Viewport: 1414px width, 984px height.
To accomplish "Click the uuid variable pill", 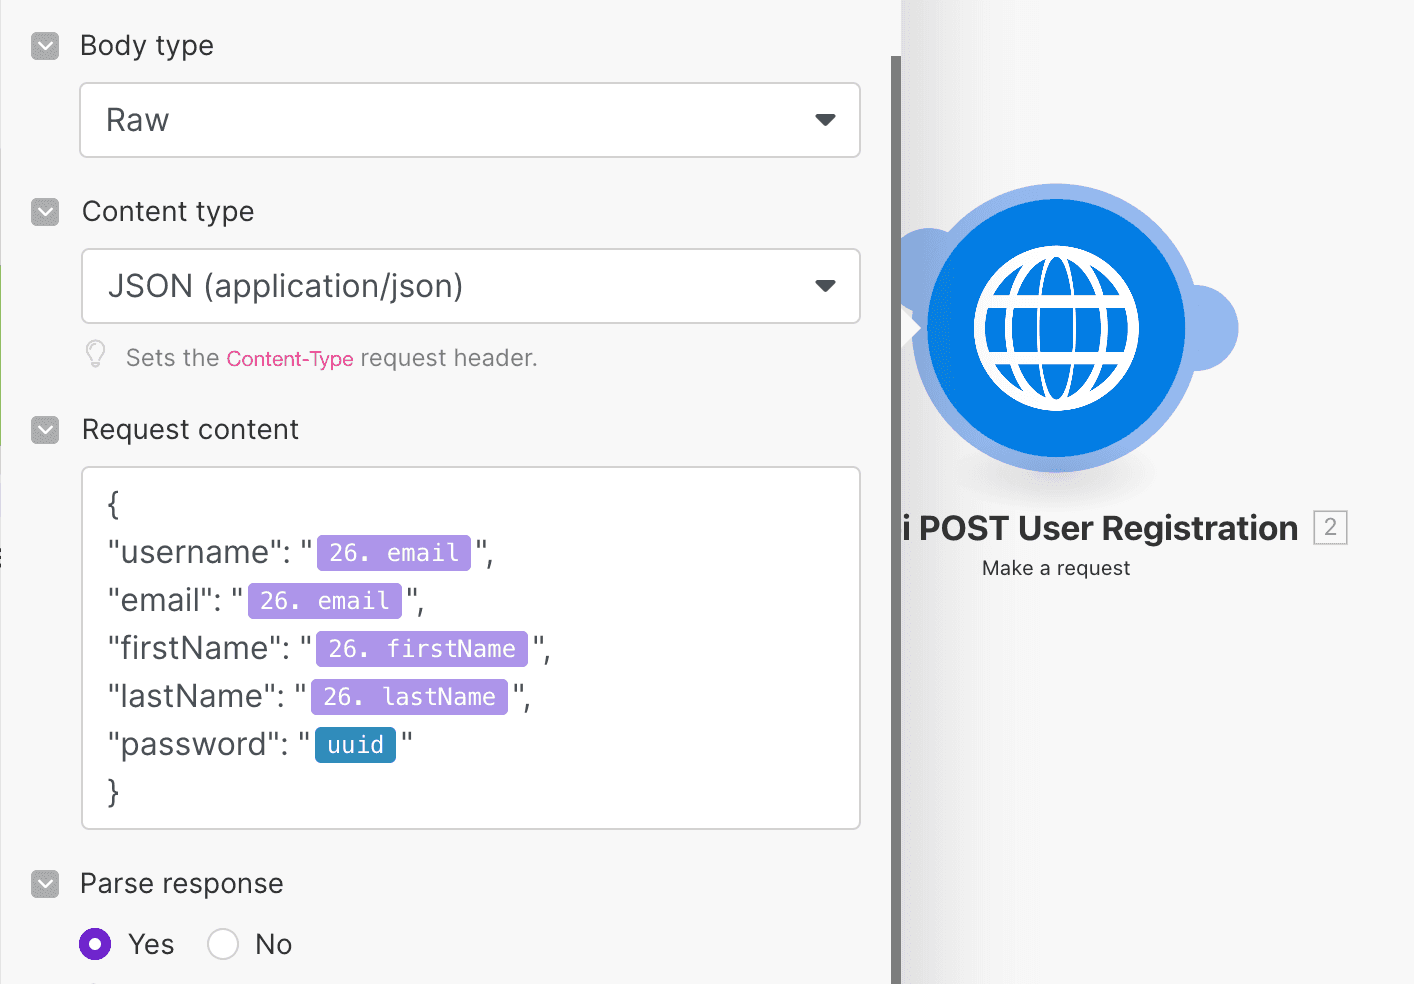I will 355,745.
